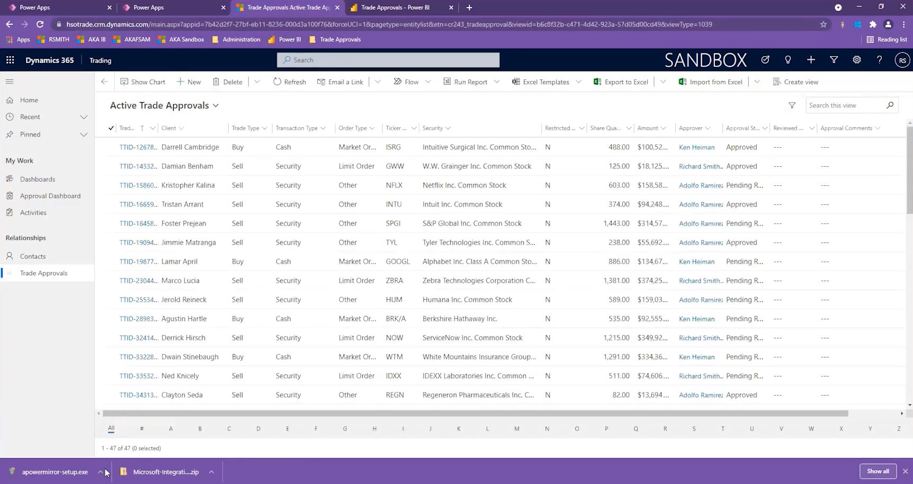Screen dimensions: 913x484
Task: Open Advanced Find funnel icon in header
Action: click(833, 59)
